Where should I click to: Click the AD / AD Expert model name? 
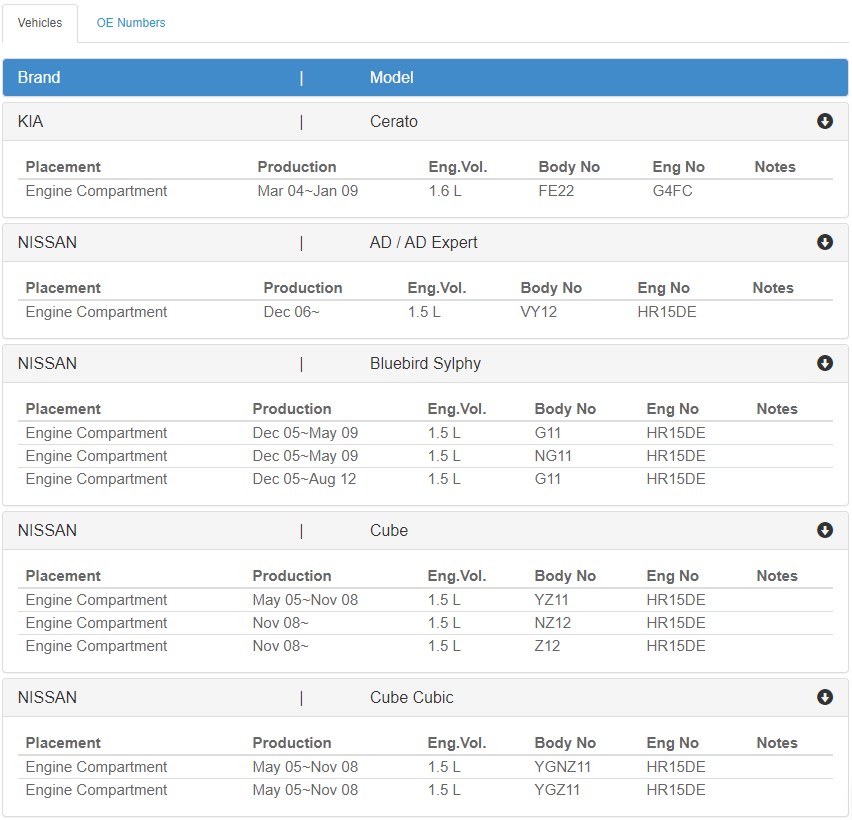tap(423, 242)
